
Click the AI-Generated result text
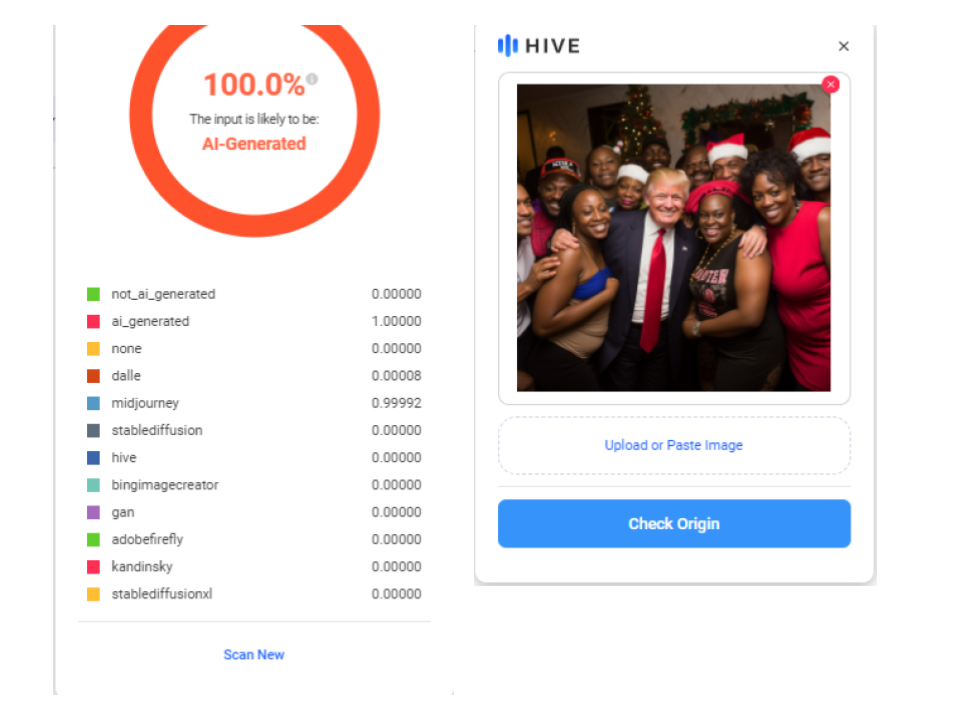(254, 144)
